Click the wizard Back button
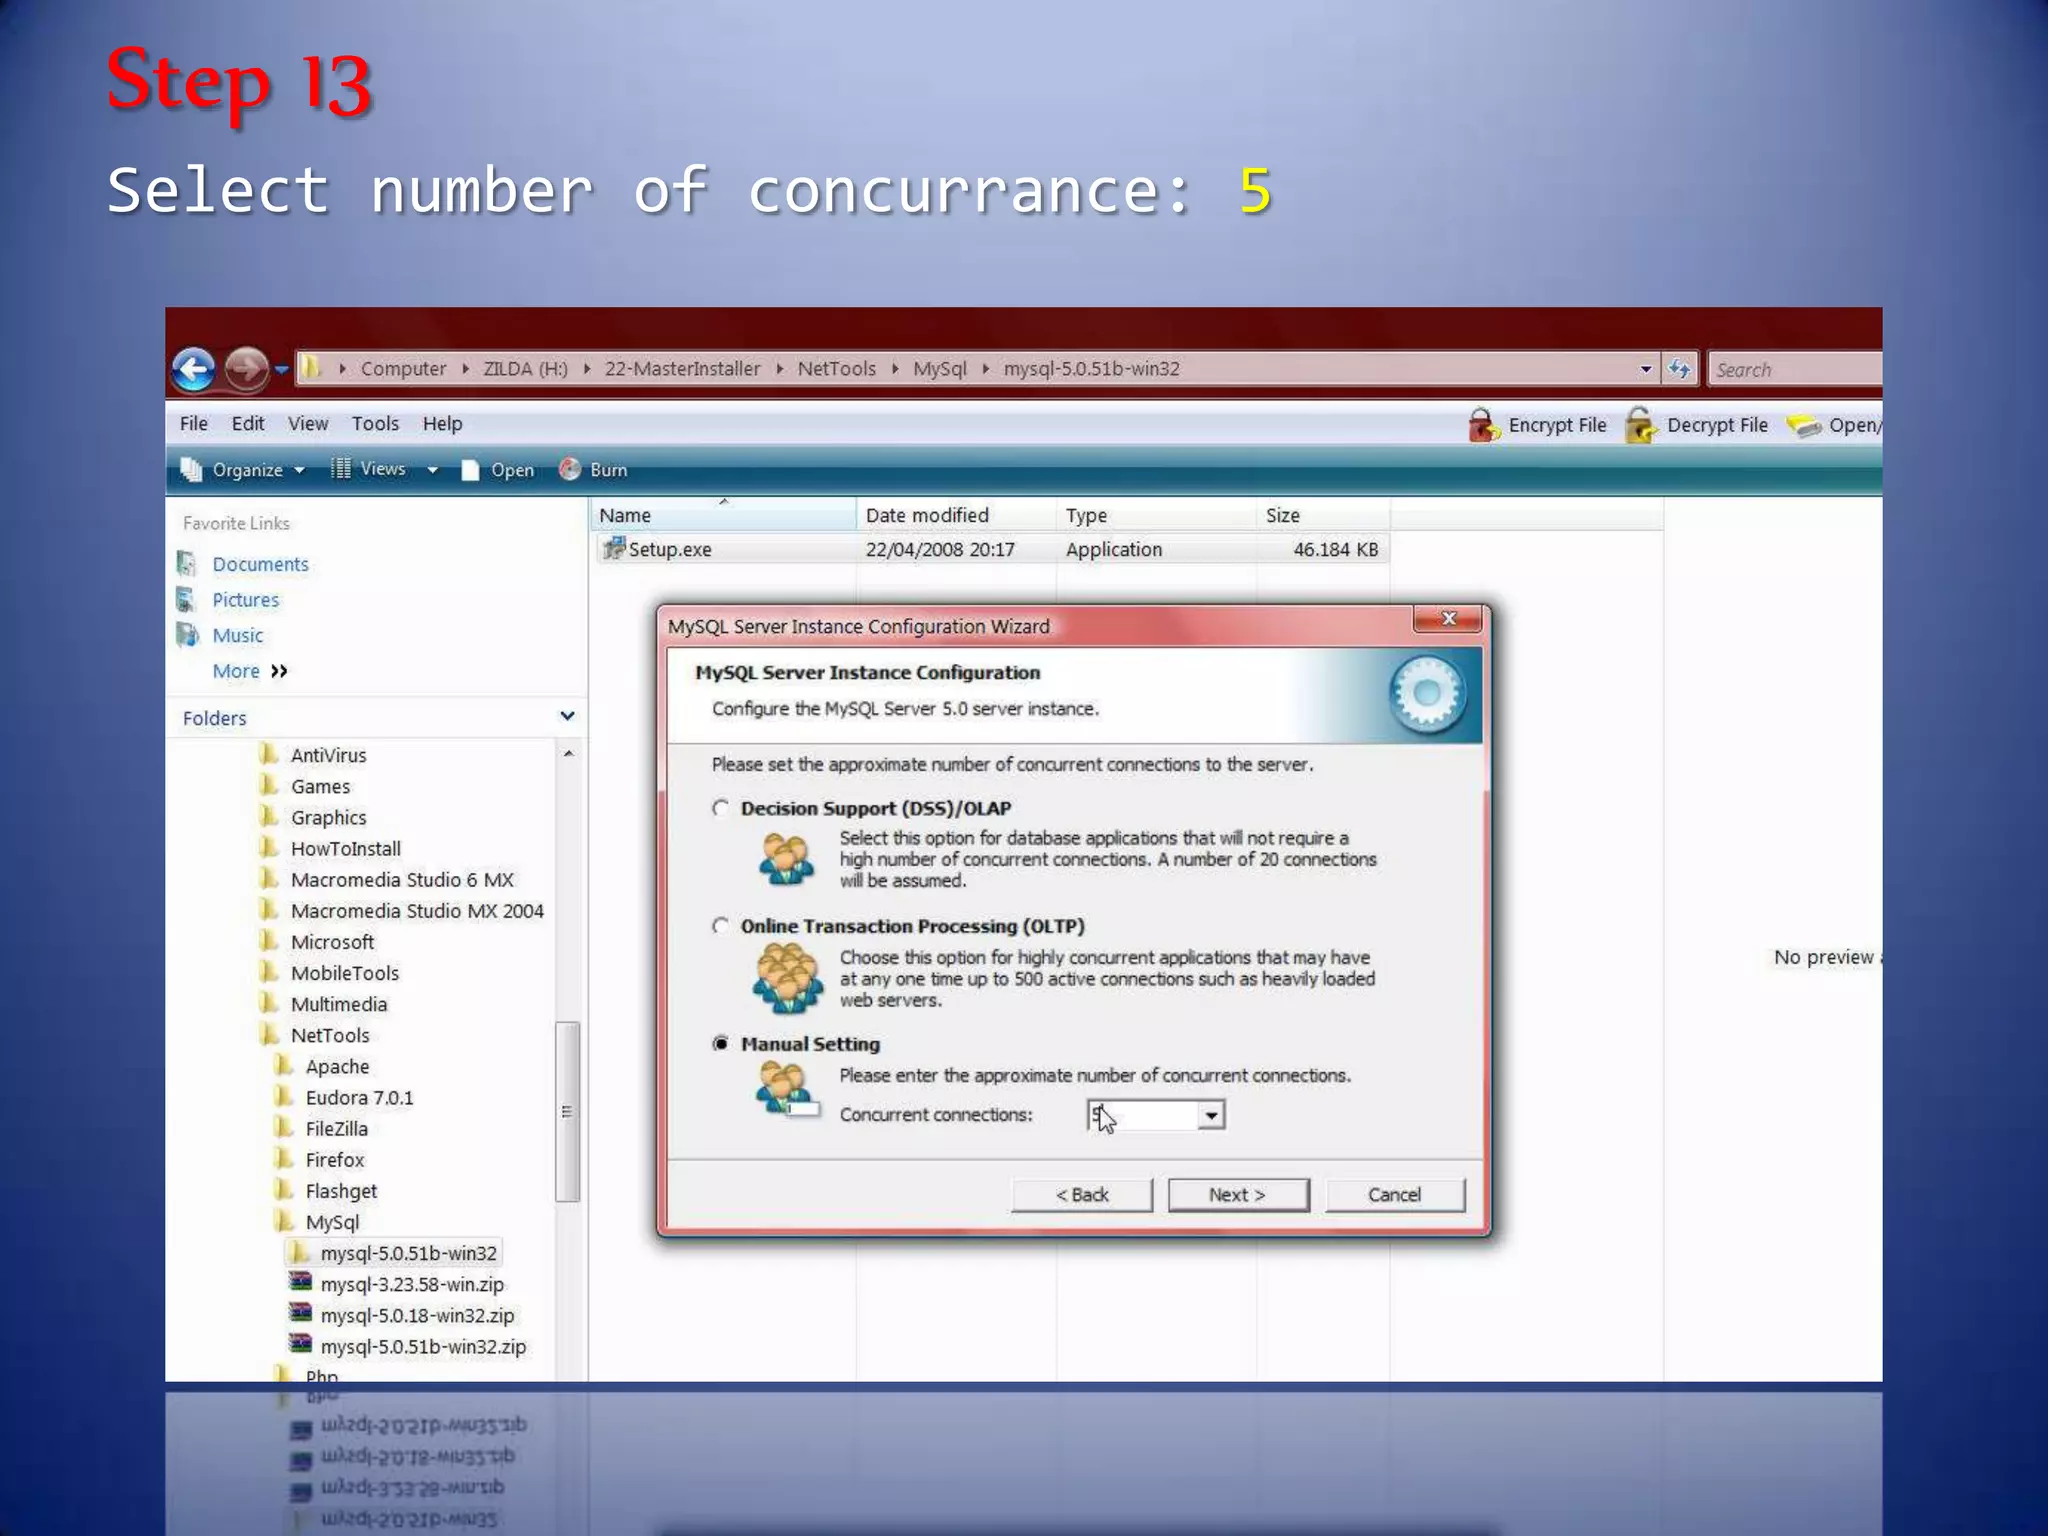 pos(1082,1195)
